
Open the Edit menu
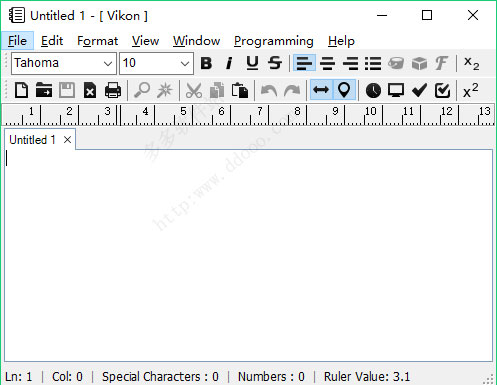point(52,41)
